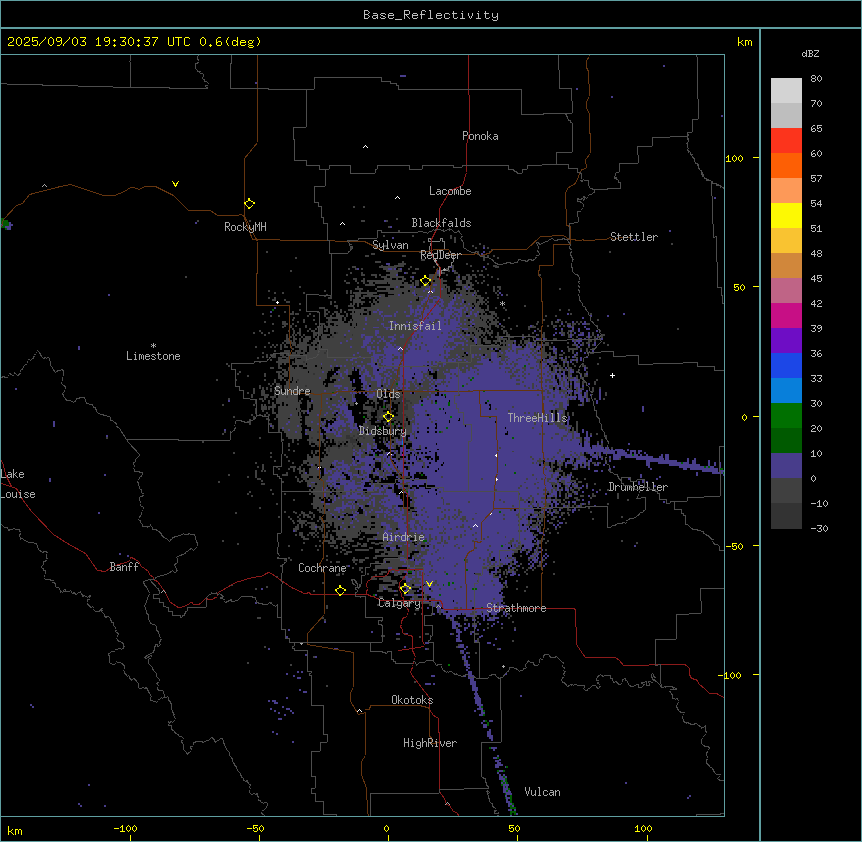Screen dimensions: 862x842
Task: Click the yellow V marker east of Calgary
Action: click(429, 584)
